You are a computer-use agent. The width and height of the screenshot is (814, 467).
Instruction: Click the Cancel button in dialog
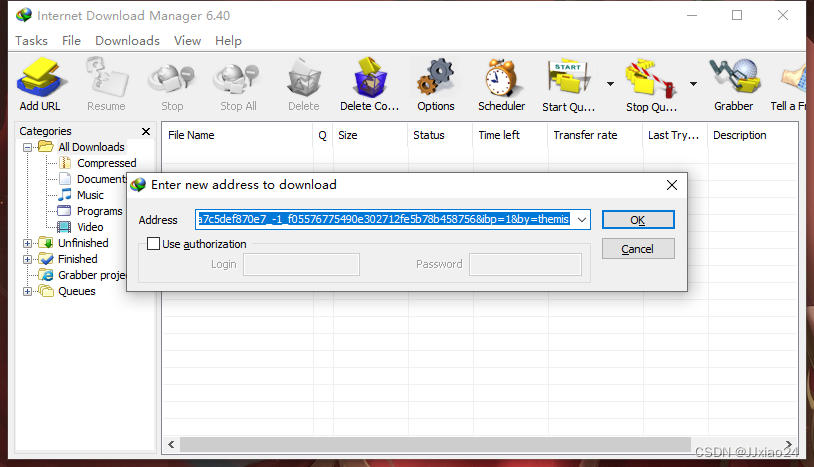pyautogui.click(x=638, y=249)
